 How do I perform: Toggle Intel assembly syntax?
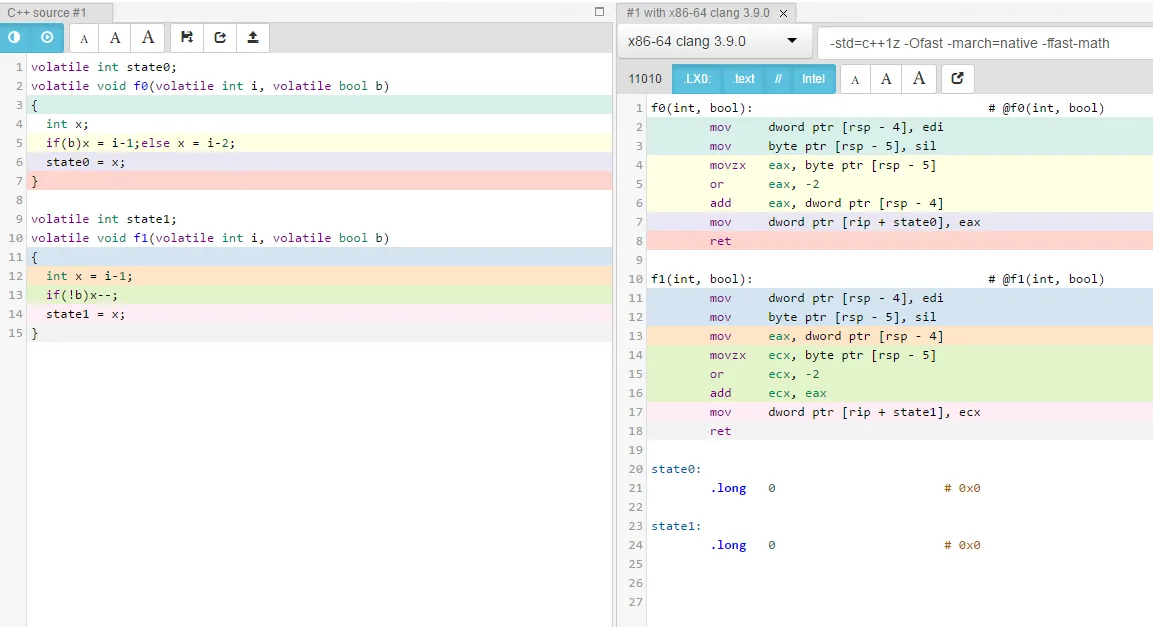[x=813, y=79]
